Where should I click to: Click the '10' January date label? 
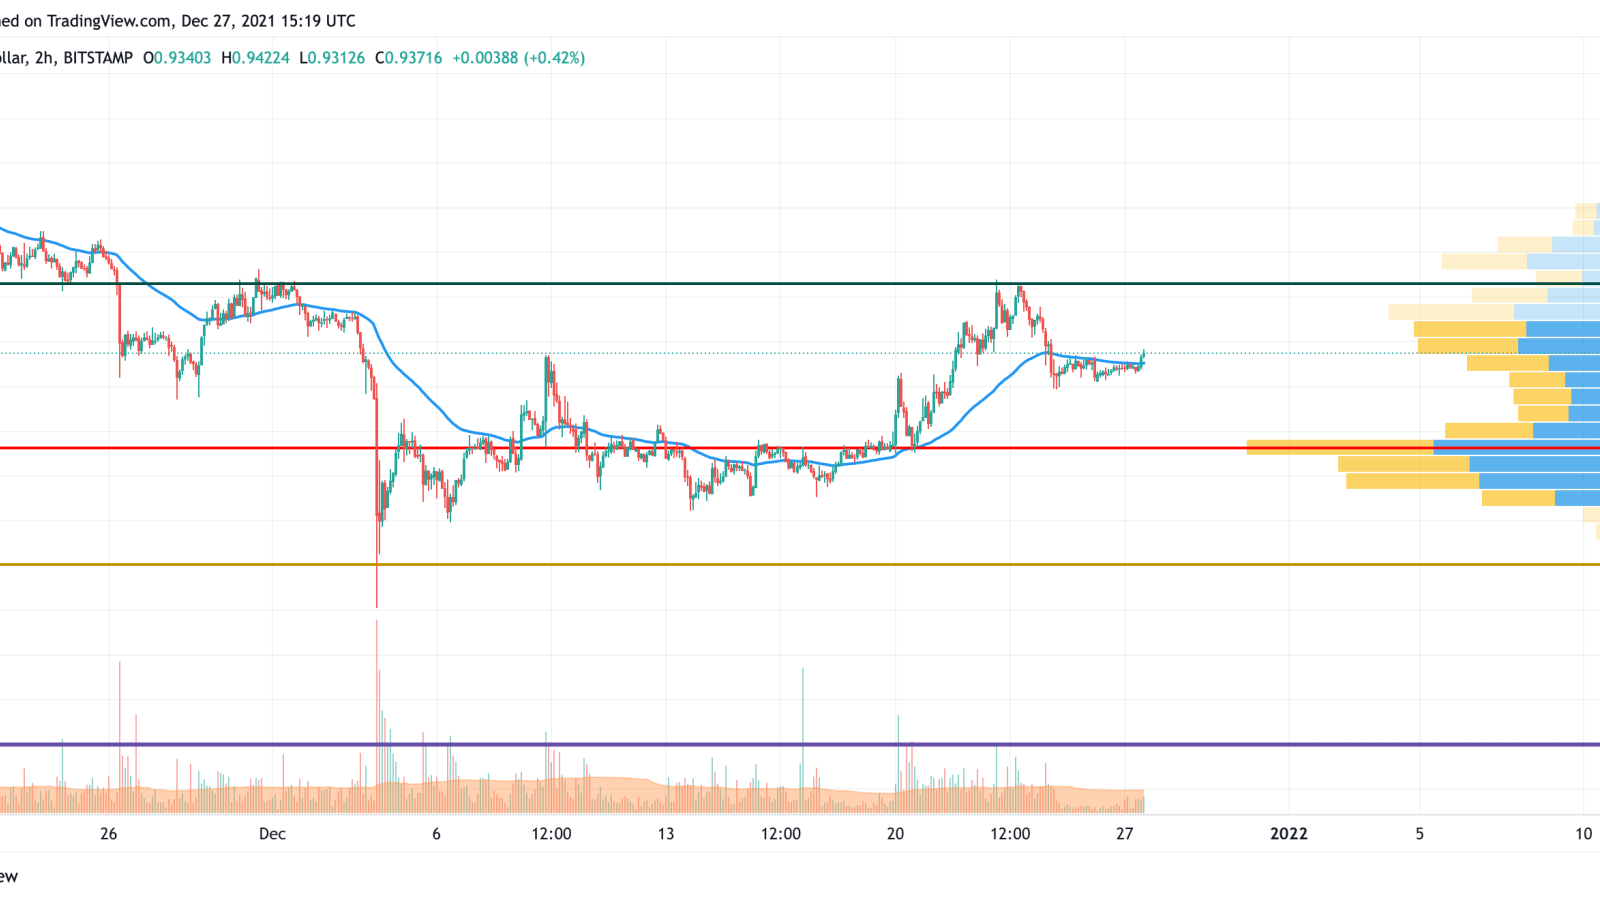(x=1583, y=833)
